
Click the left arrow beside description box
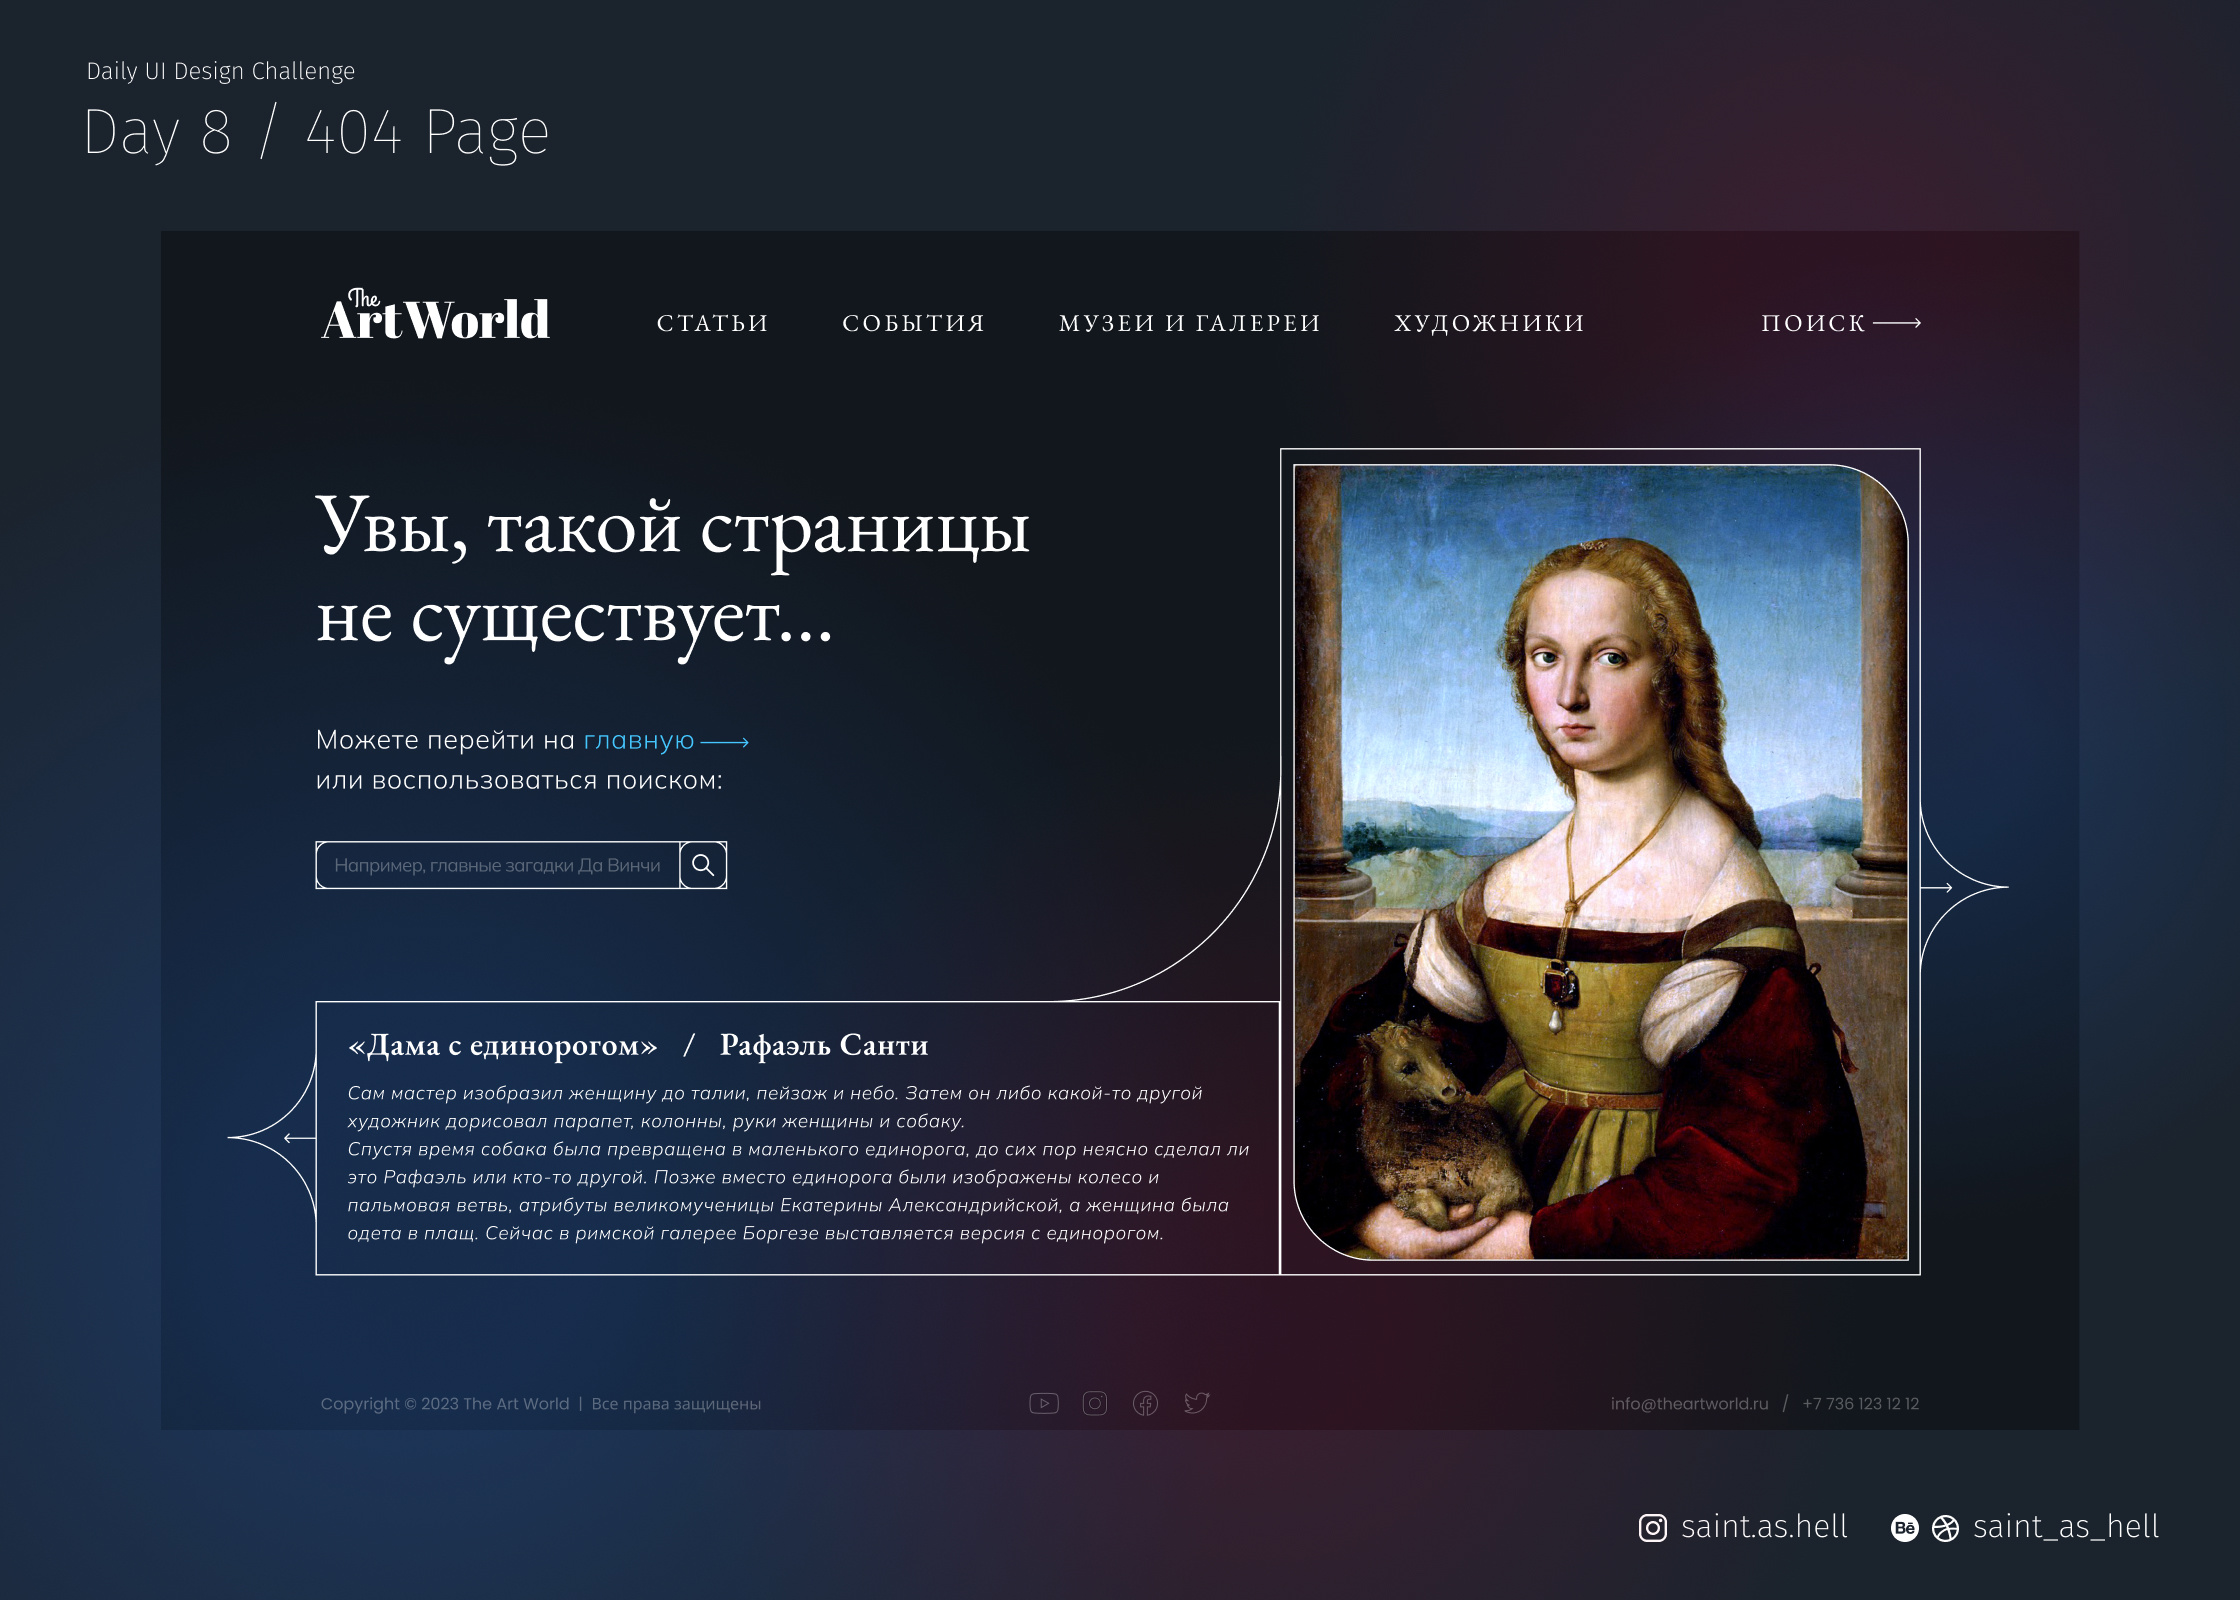click(300, 1138)
